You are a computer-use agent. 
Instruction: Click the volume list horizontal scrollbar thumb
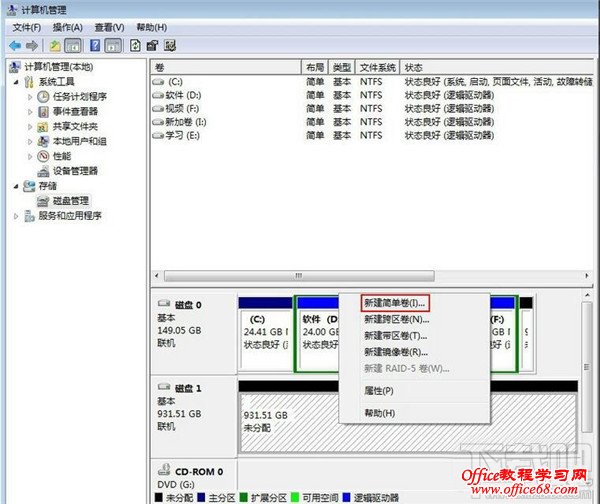click(299, 276)
